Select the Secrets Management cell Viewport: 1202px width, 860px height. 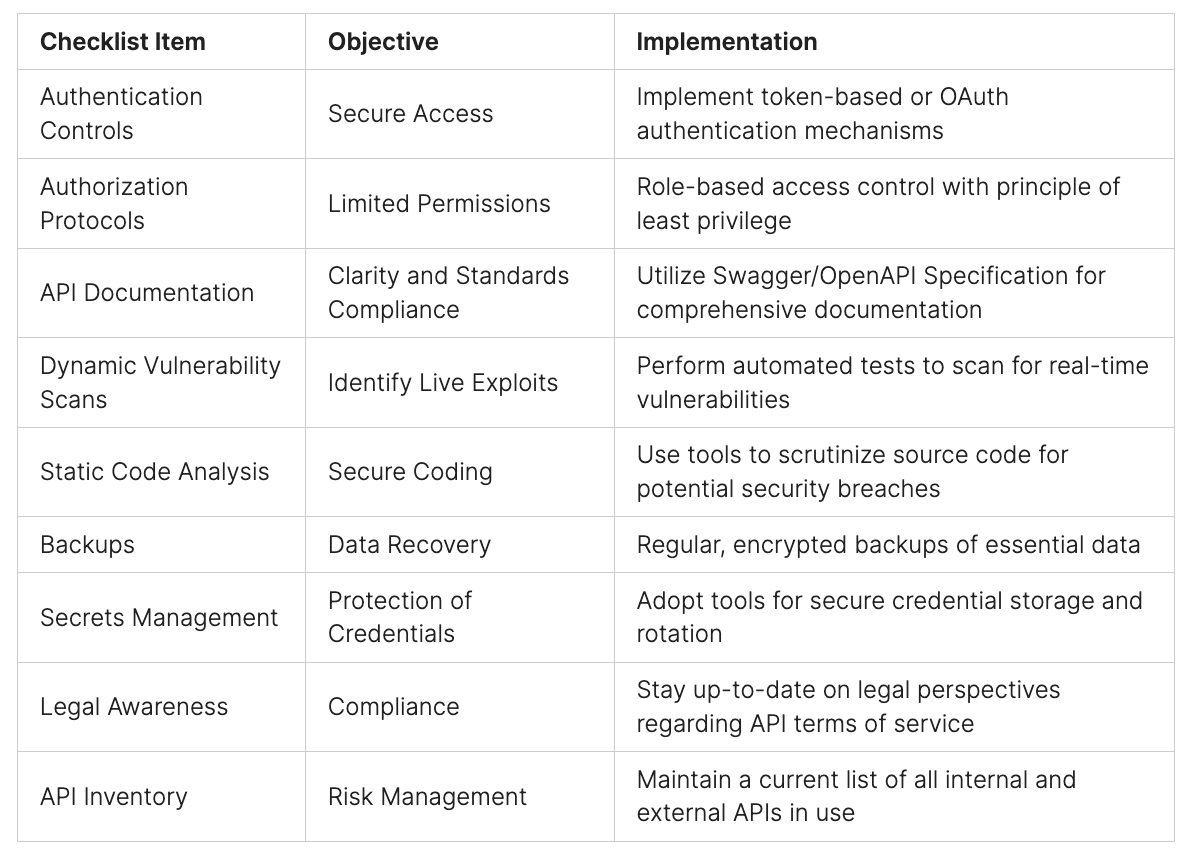(159, 617)
